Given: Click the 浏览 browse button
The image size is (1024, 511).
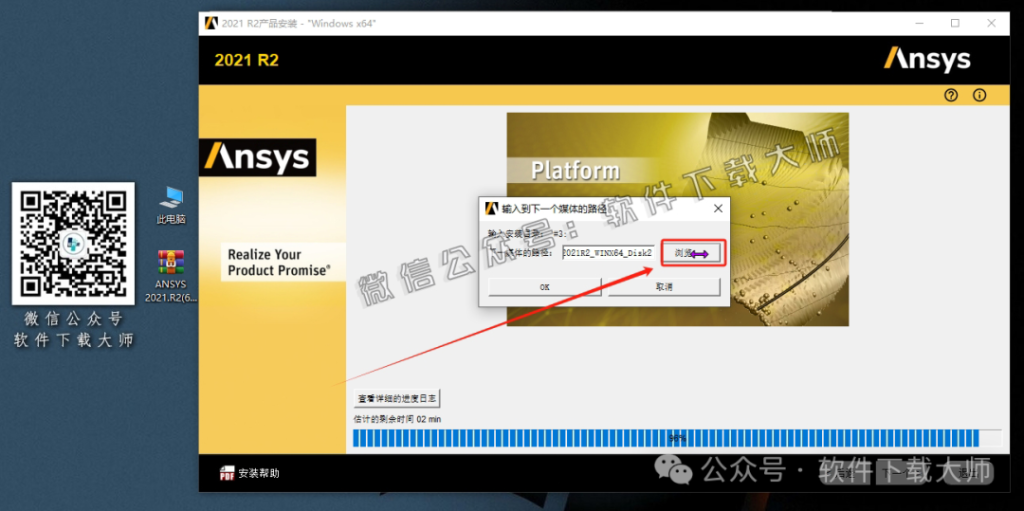Looking at the screenshot, I should (694, 253).
